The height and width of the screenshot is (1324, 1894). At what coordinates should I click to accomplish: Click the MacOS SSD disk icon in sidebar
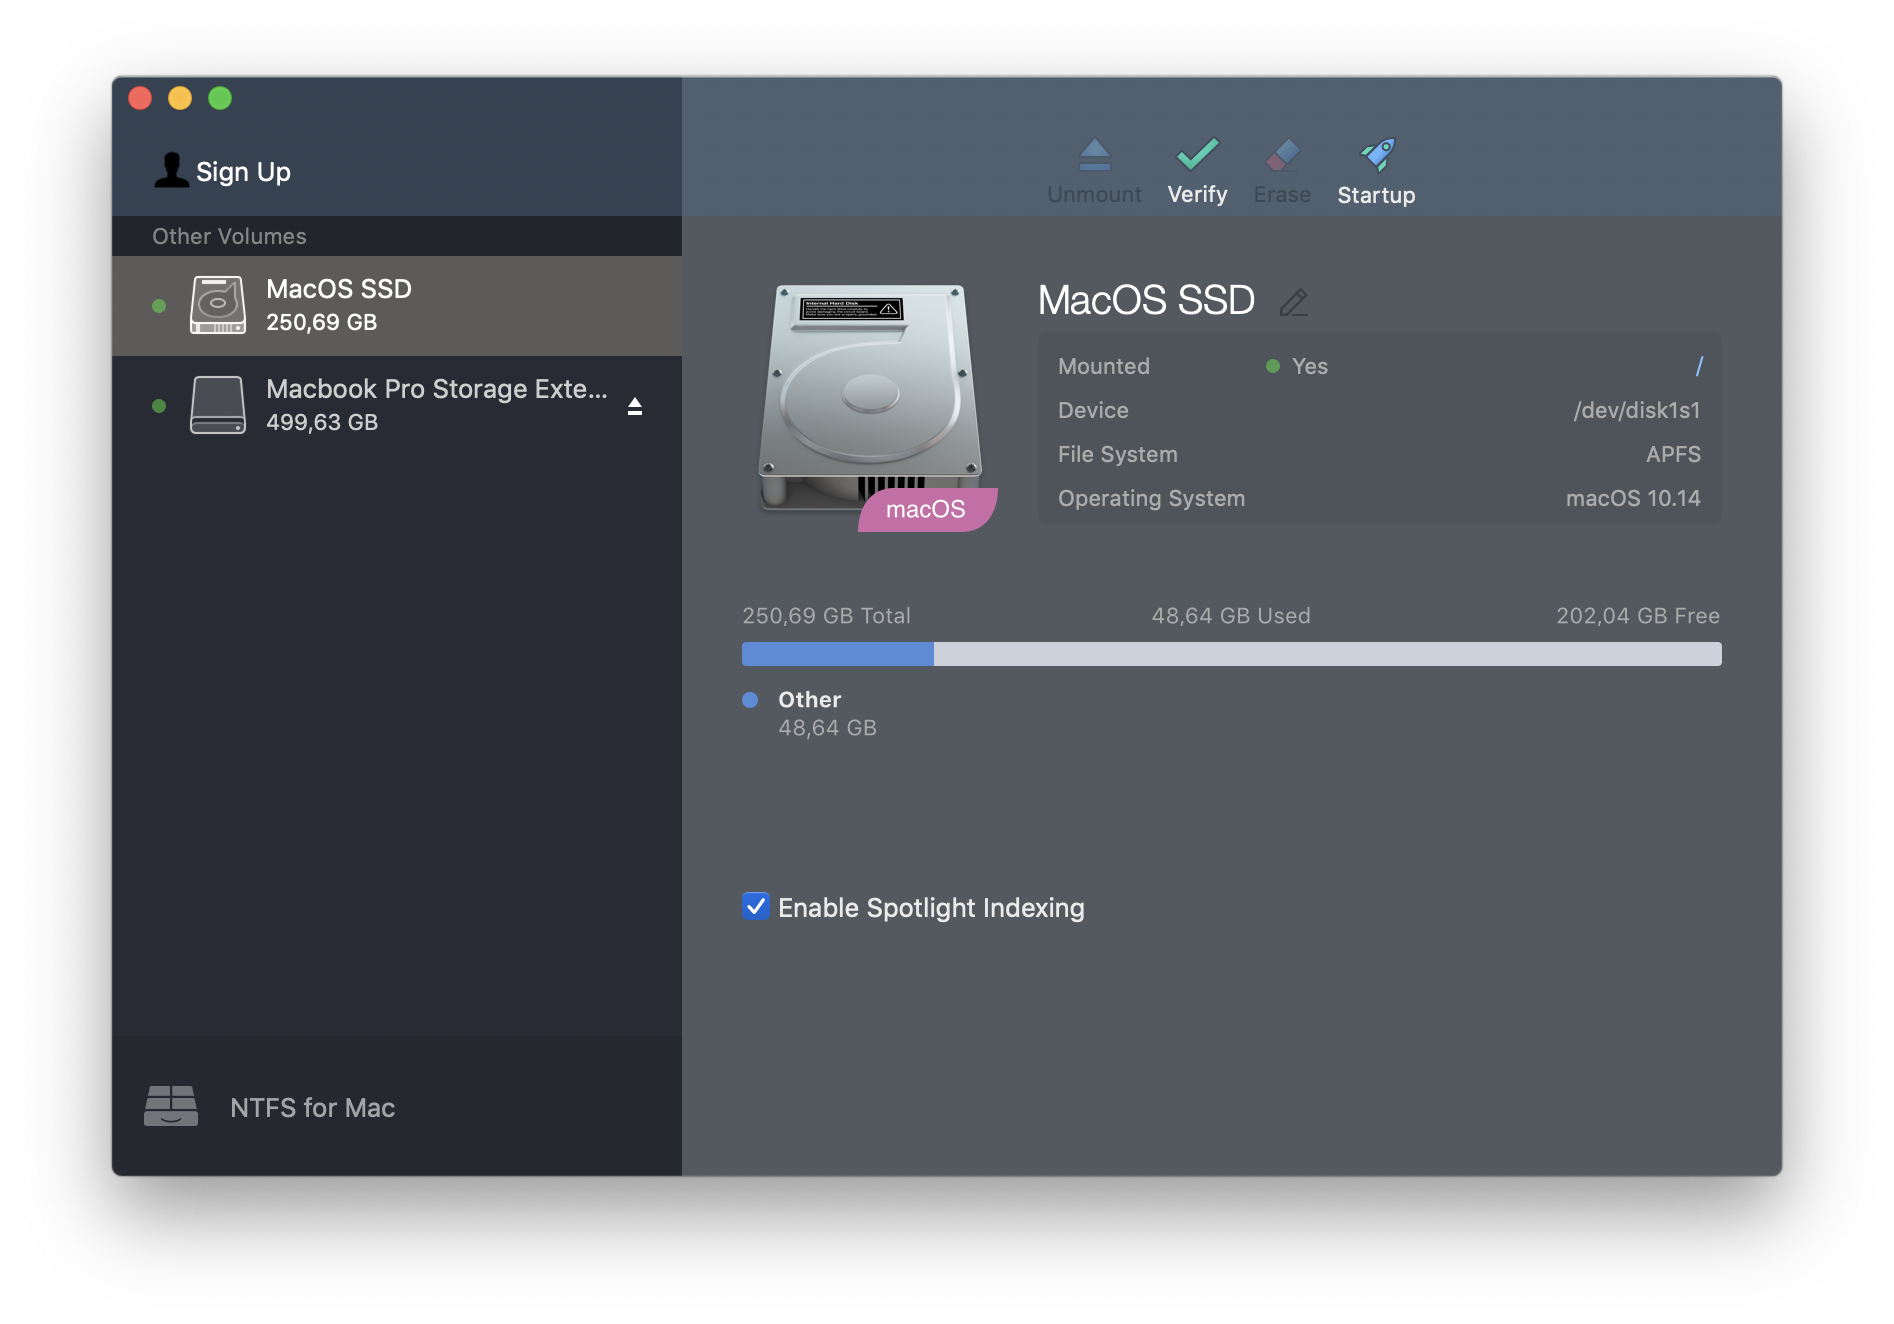(x=218, y=305)
